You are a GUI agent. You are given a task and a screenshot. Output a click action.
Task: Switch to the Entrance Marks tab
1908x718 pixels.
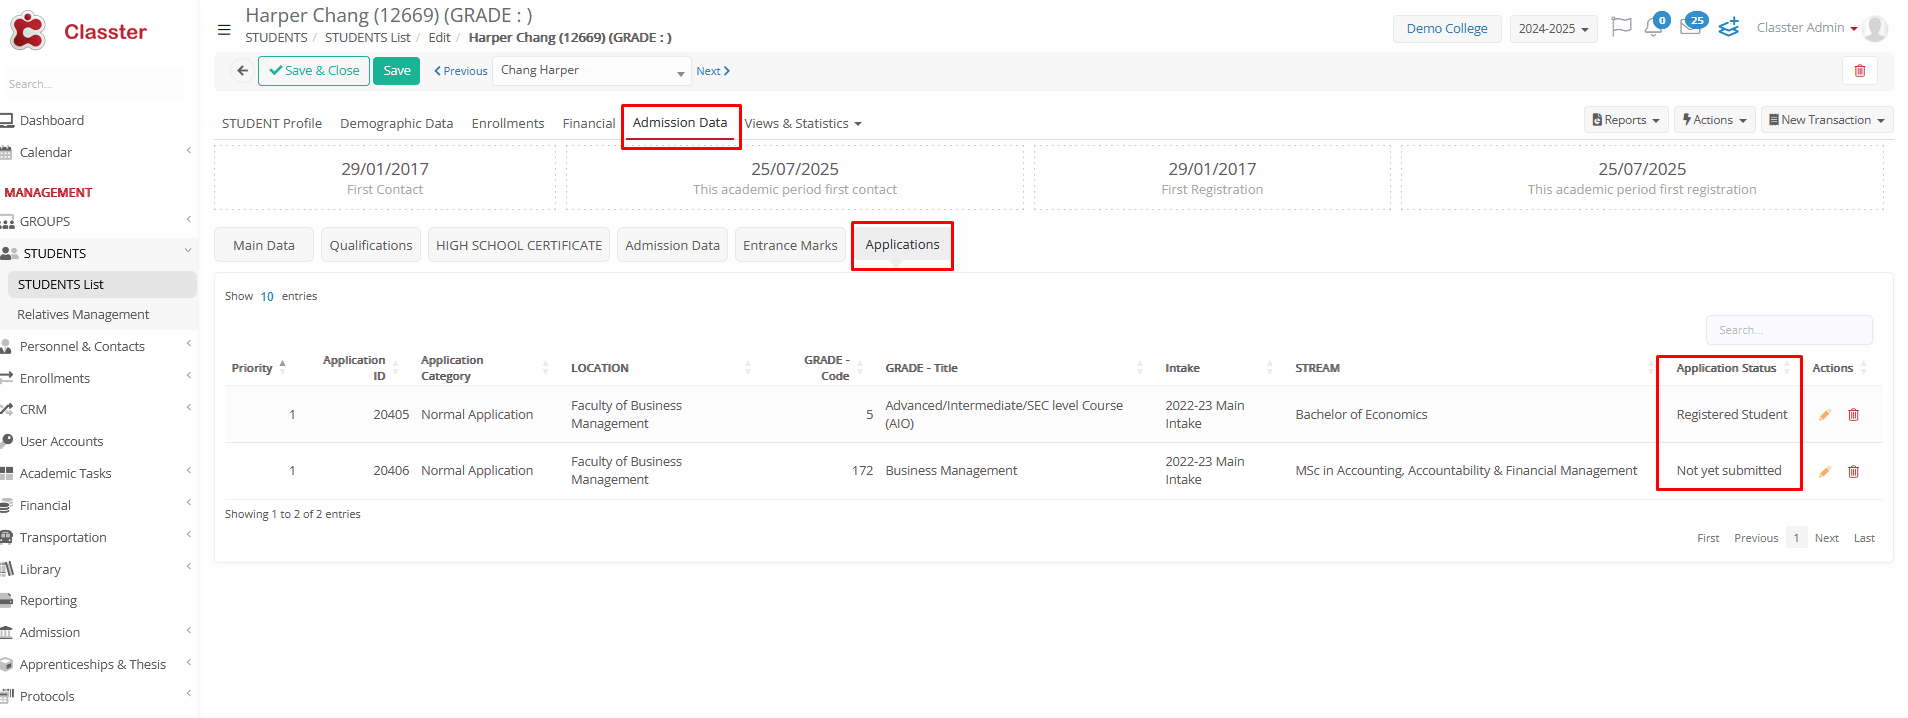point(790,246)
